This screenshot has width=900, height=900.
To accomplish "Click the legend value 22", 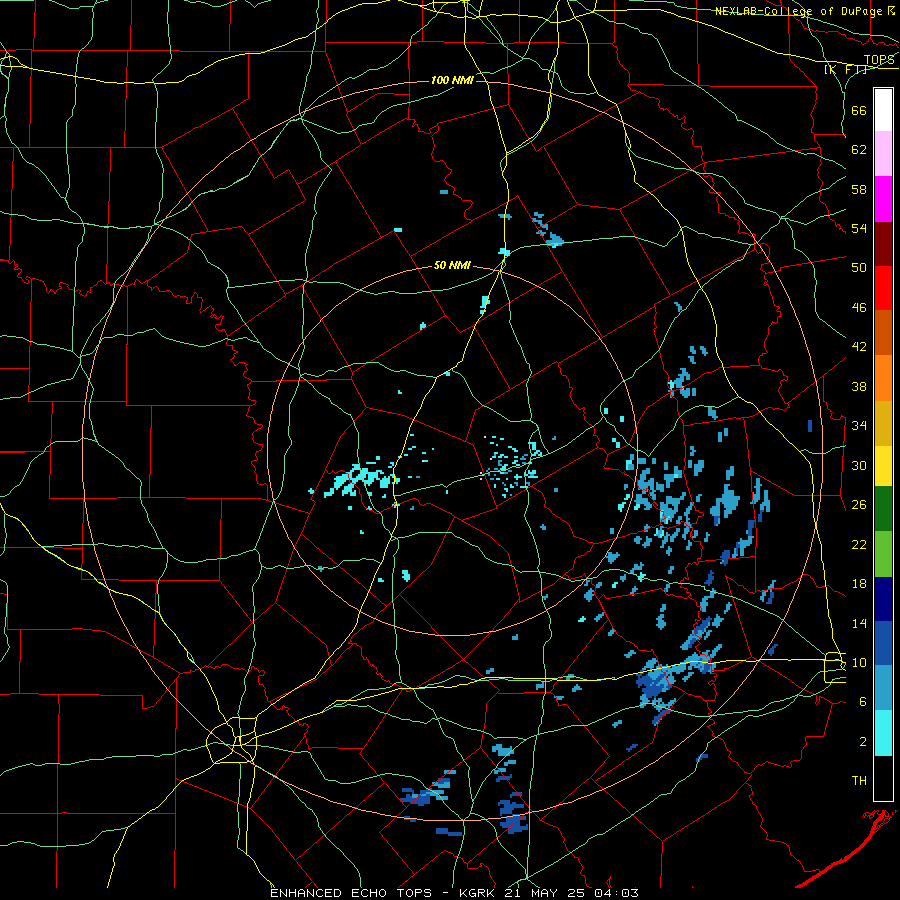I will click(x=859, y=544).
